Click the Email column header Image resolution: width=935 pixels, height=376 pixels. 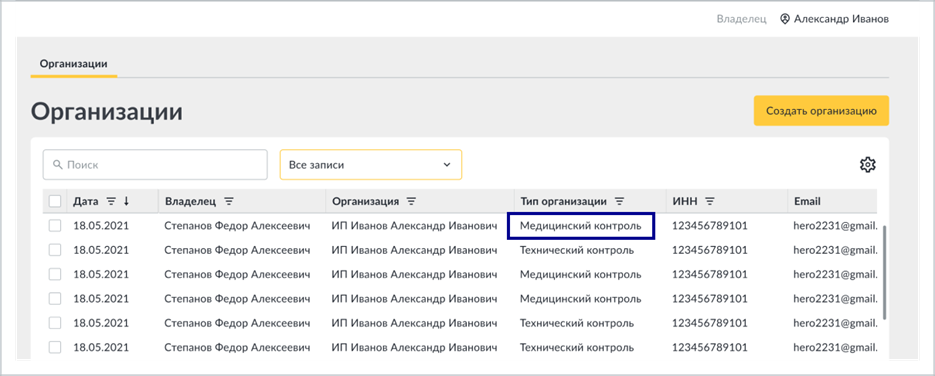pos(807,201)
